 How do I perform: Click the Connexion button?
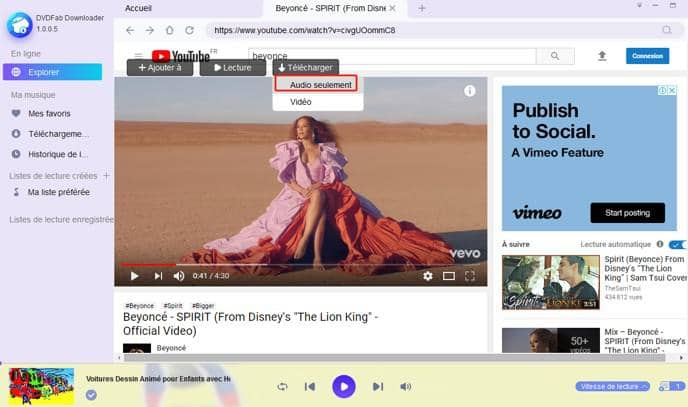[647, 56]
